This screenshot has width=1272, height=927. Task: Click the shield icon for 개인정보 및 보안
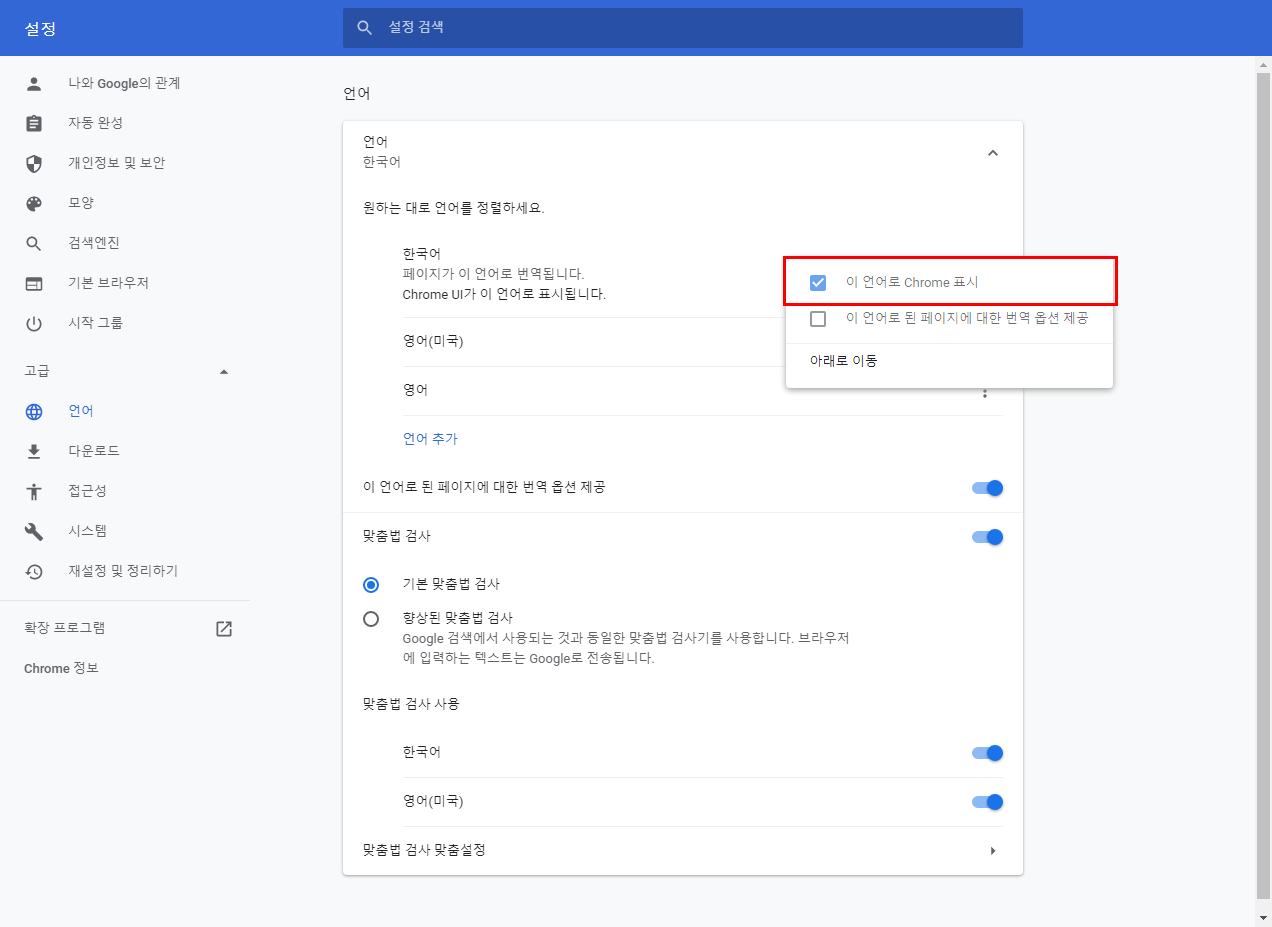[34, 163]
